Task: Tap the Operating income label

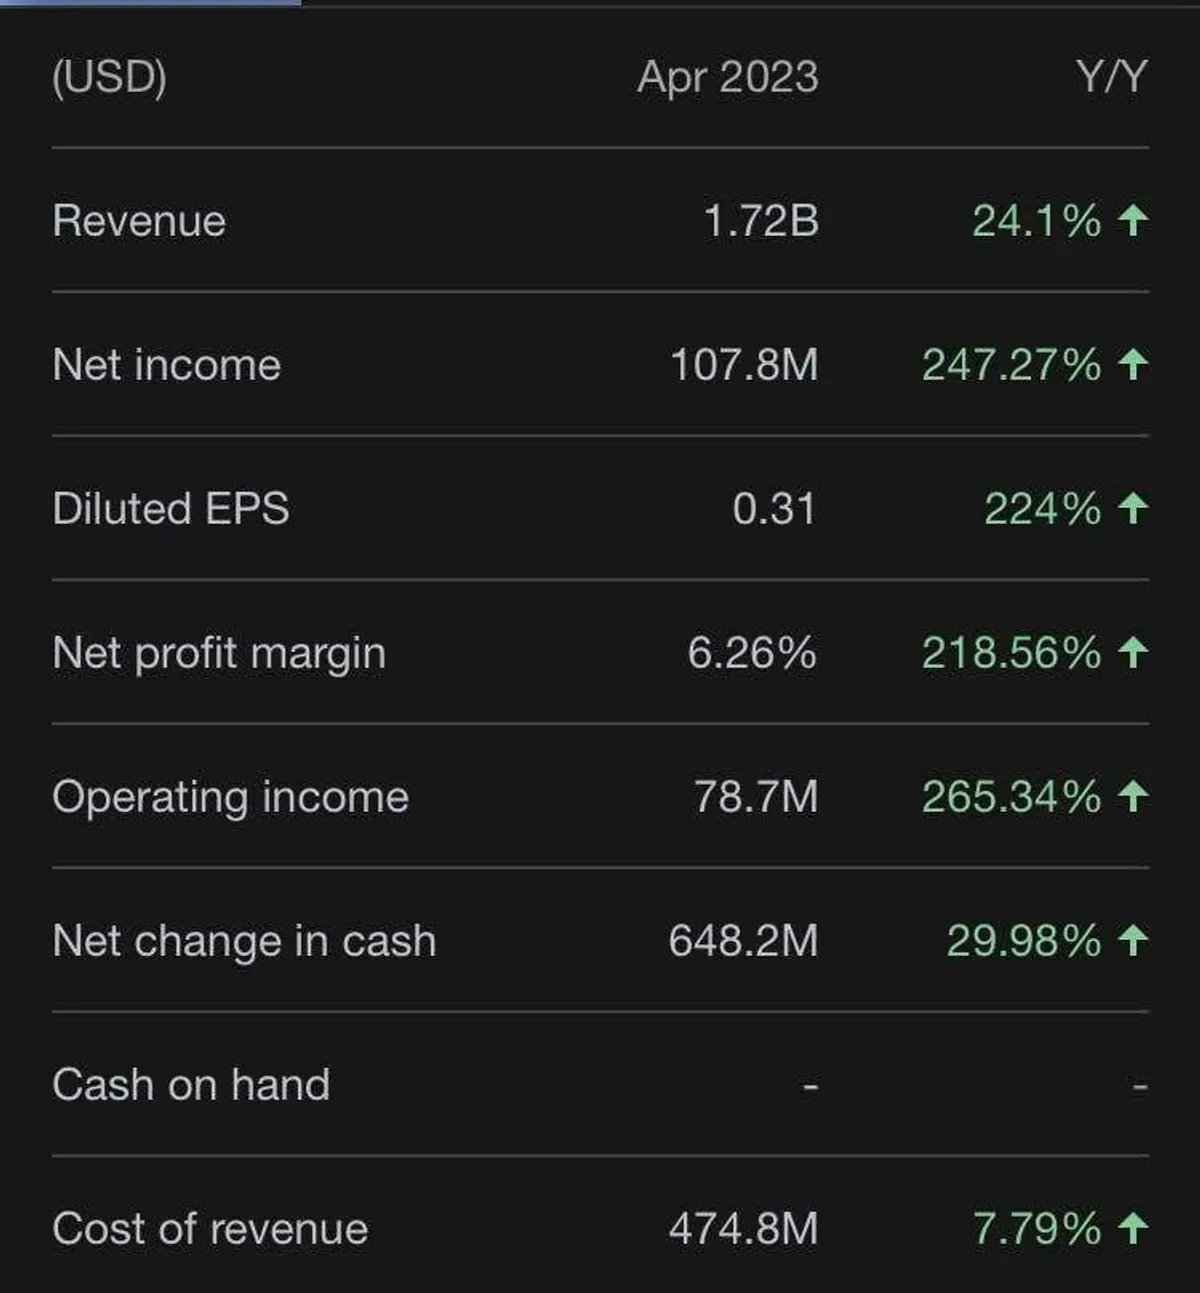Action: (230, 798)
